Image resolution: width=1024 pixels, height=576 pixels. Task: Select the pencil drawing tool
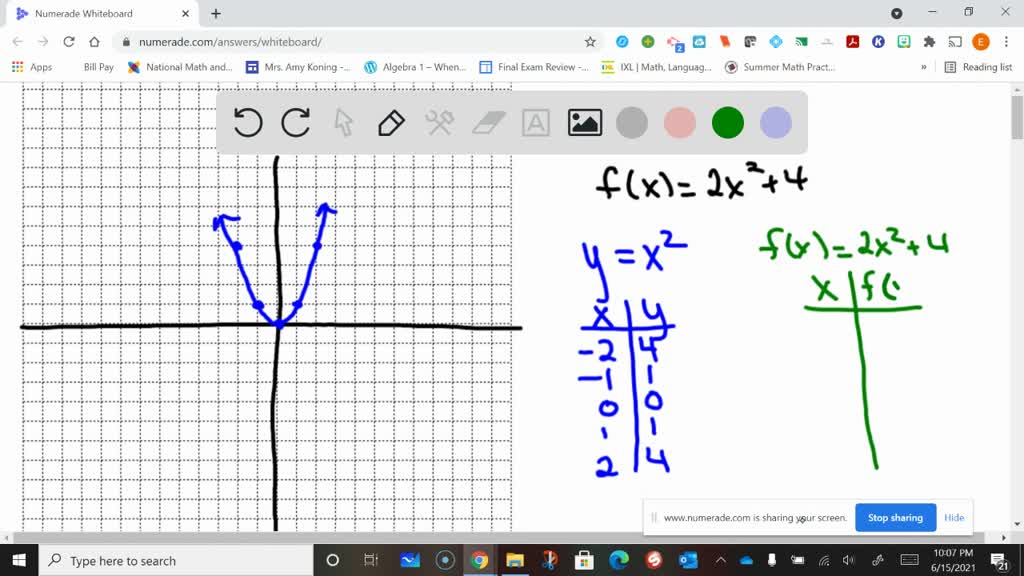pos(390,122)
